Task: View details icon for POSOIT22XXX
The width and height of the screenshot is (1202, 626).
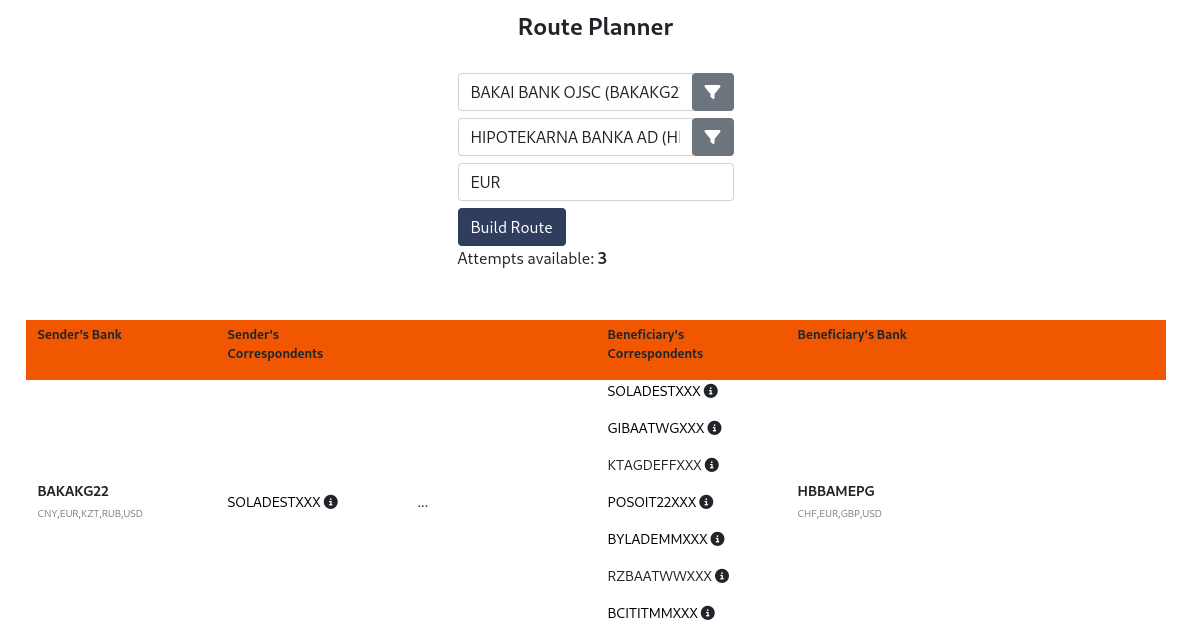Action: (706, 502)
